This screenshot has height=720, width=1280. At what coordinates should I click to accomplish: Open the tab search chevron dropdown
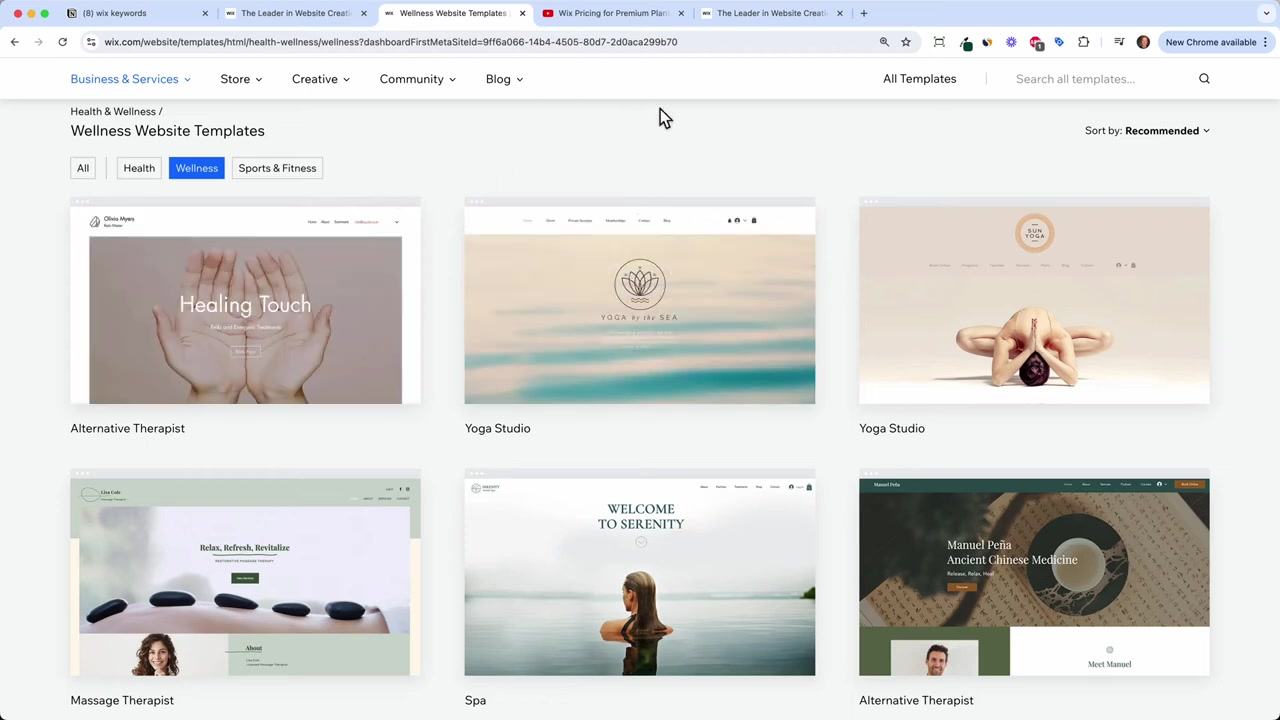tap(1266, 13)
